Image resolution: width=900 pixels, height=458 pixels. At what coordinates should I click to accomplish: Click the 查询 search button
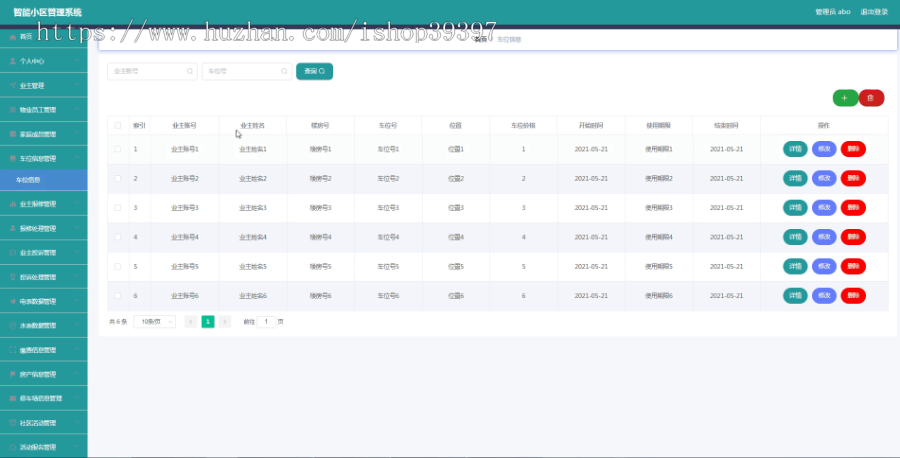315,71
